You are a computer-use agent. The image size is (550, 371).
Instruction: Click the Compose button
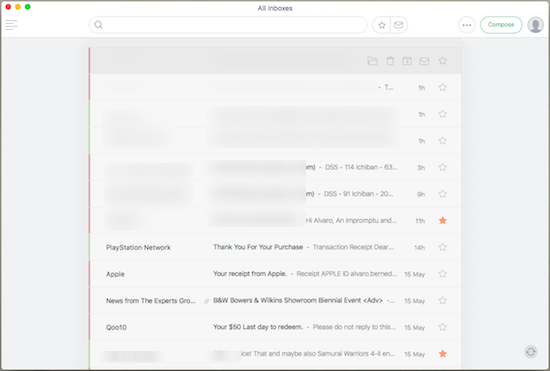[x=501, y=25]
